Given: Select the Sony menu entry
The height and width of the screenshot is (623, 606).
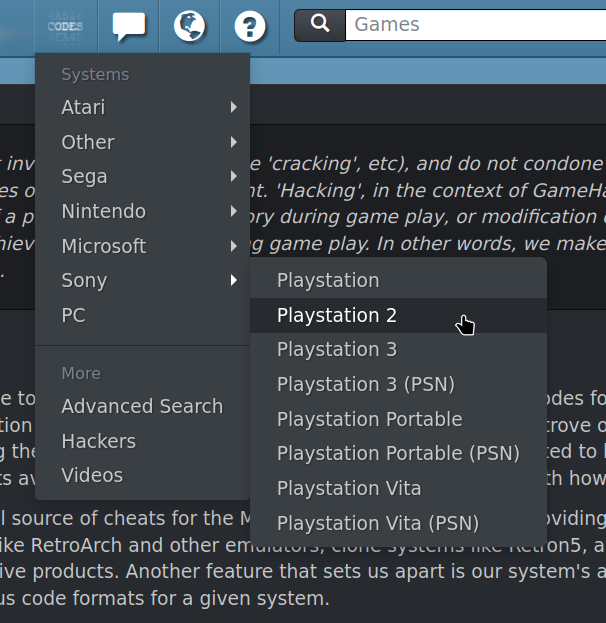Looking at the screenshot, I should [x=142, y=281].
